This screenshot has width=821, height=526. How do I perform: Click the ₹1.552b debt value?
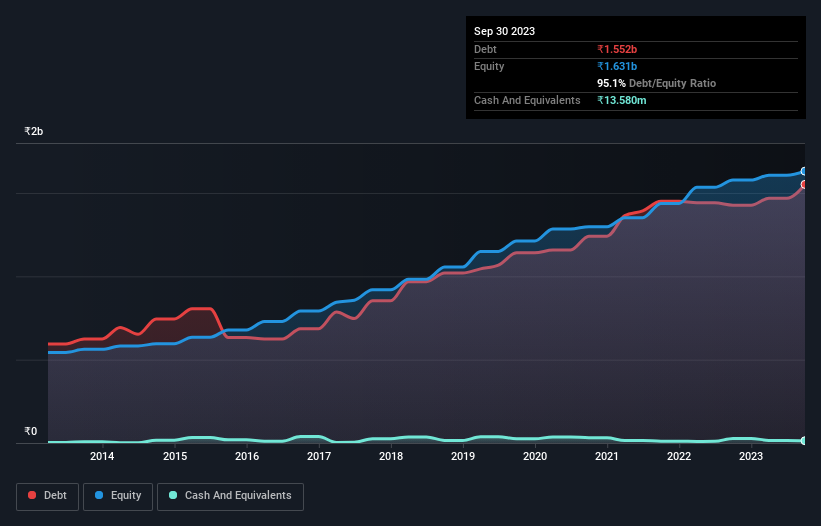[617, 49]
